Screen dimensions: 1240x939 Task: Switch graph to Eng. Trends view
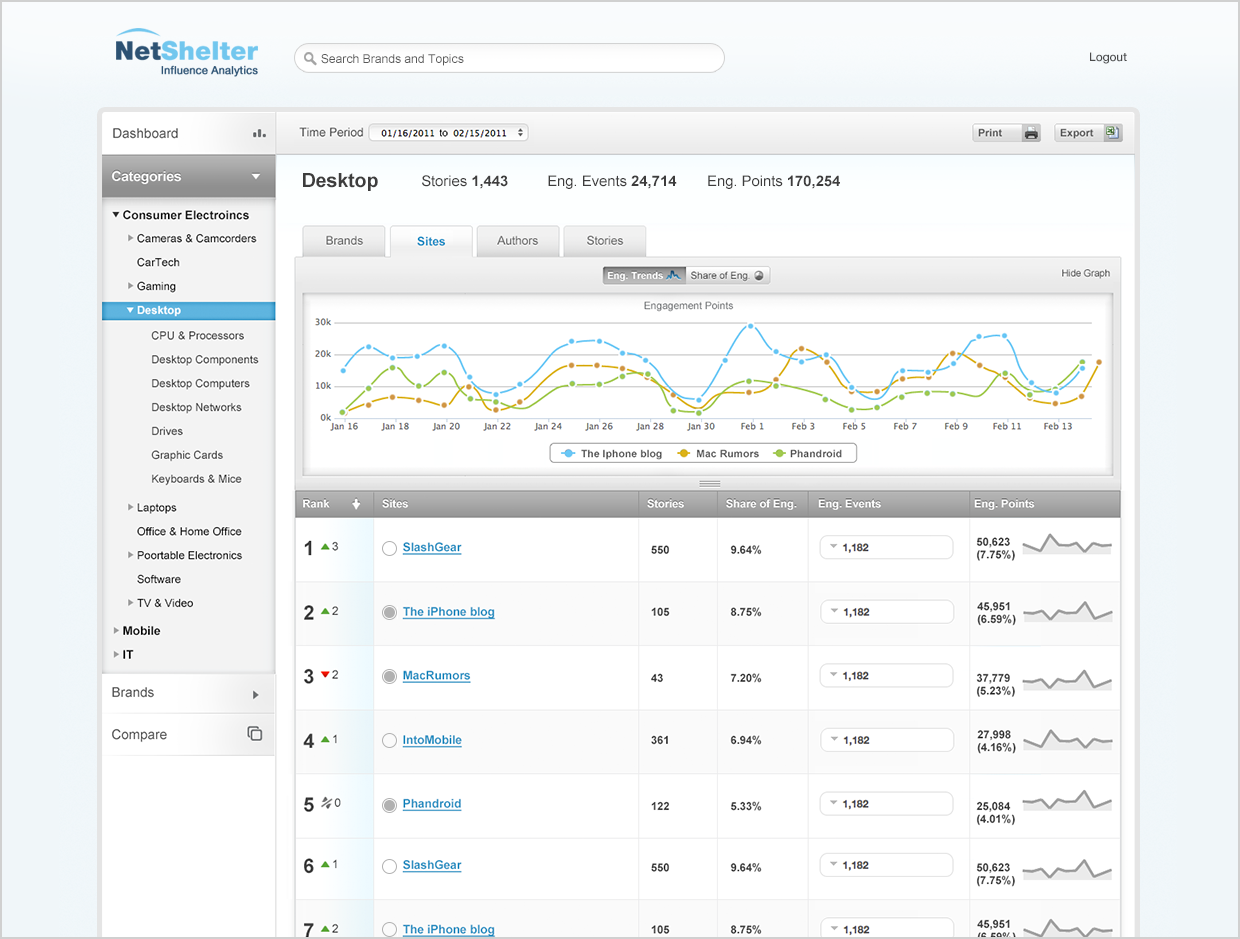pos(644,275)
